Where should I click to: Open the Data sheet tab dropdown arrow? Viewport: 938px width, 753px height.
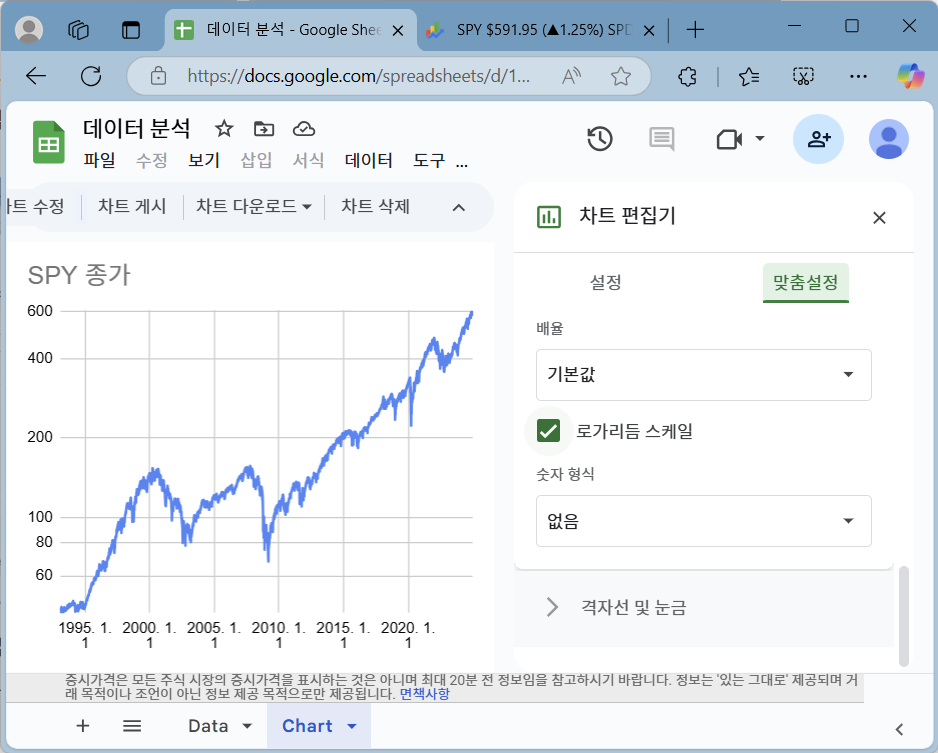click(247, 726)
